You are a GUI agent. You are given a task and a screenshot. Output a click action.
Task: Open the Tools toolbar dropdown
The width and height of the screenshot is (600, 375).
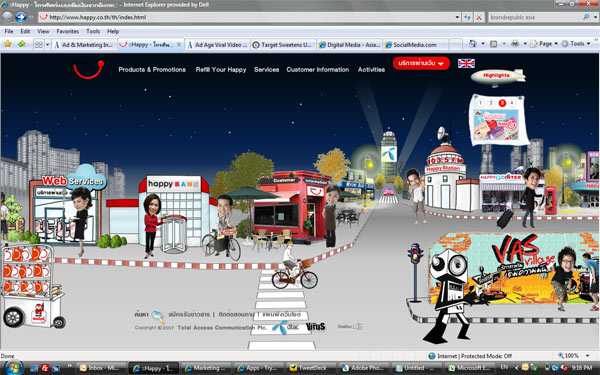[576, 44]
